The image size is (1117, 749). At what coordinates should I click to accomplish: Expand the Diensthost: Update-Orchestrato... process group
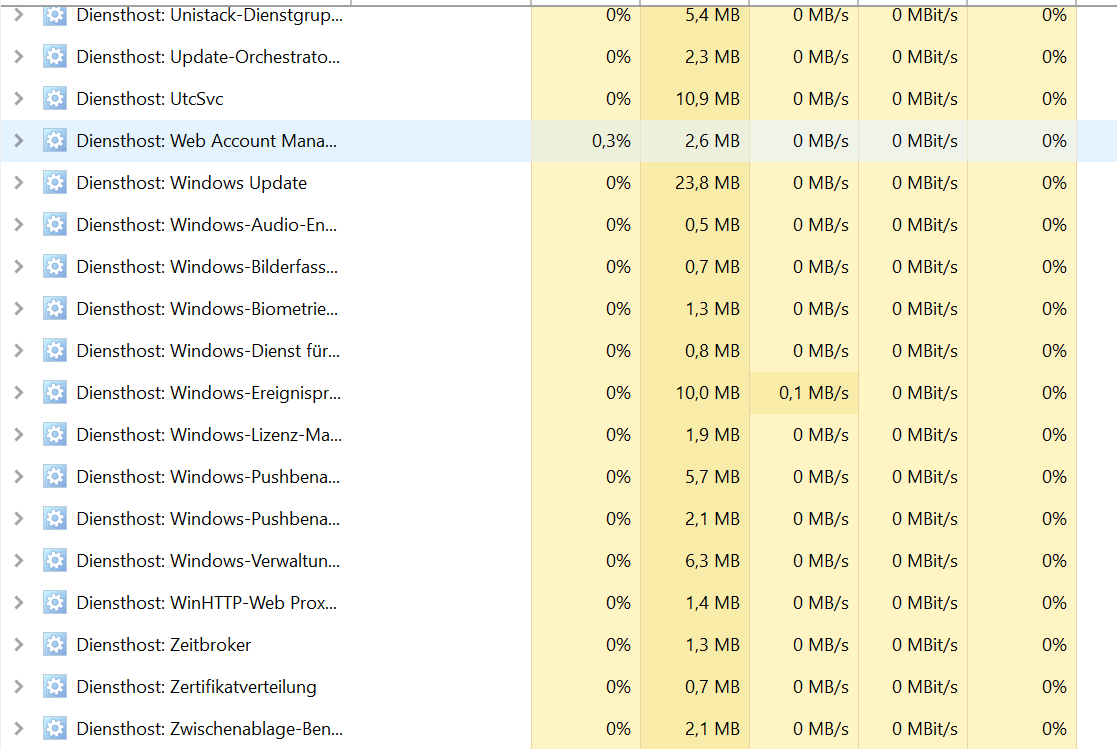(x=19, y=56)
